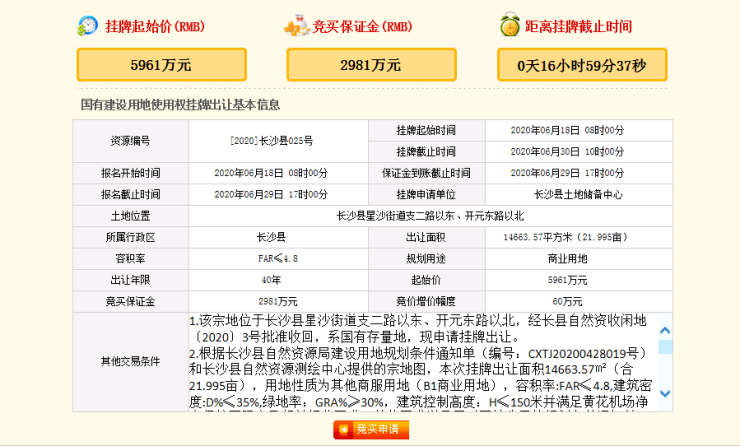Click the alarm clock icon beside 距离挂牌截止时间
Image resolution: width=740 pixels, height=446 pixels.
(510, 25)
